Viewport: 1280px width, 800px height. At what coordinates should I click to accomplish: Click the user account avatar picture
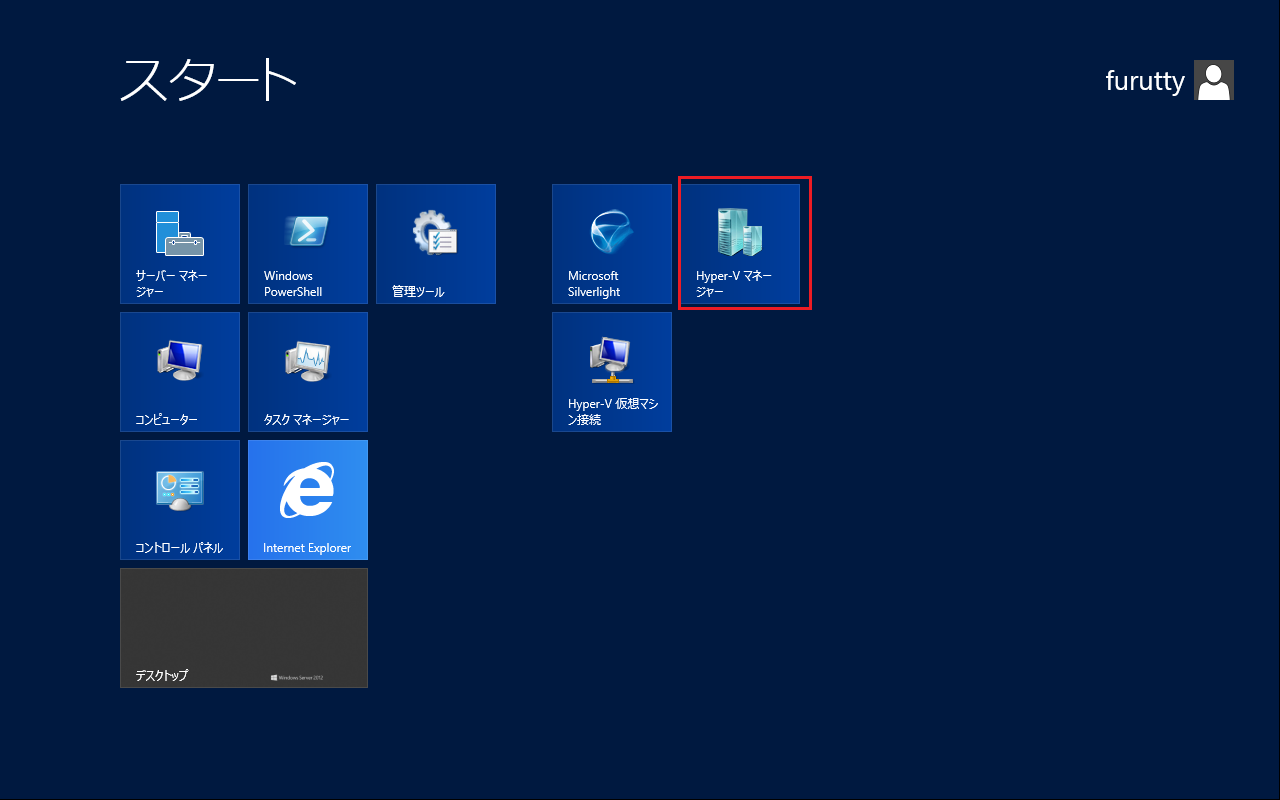click(x=1214, y=80)
